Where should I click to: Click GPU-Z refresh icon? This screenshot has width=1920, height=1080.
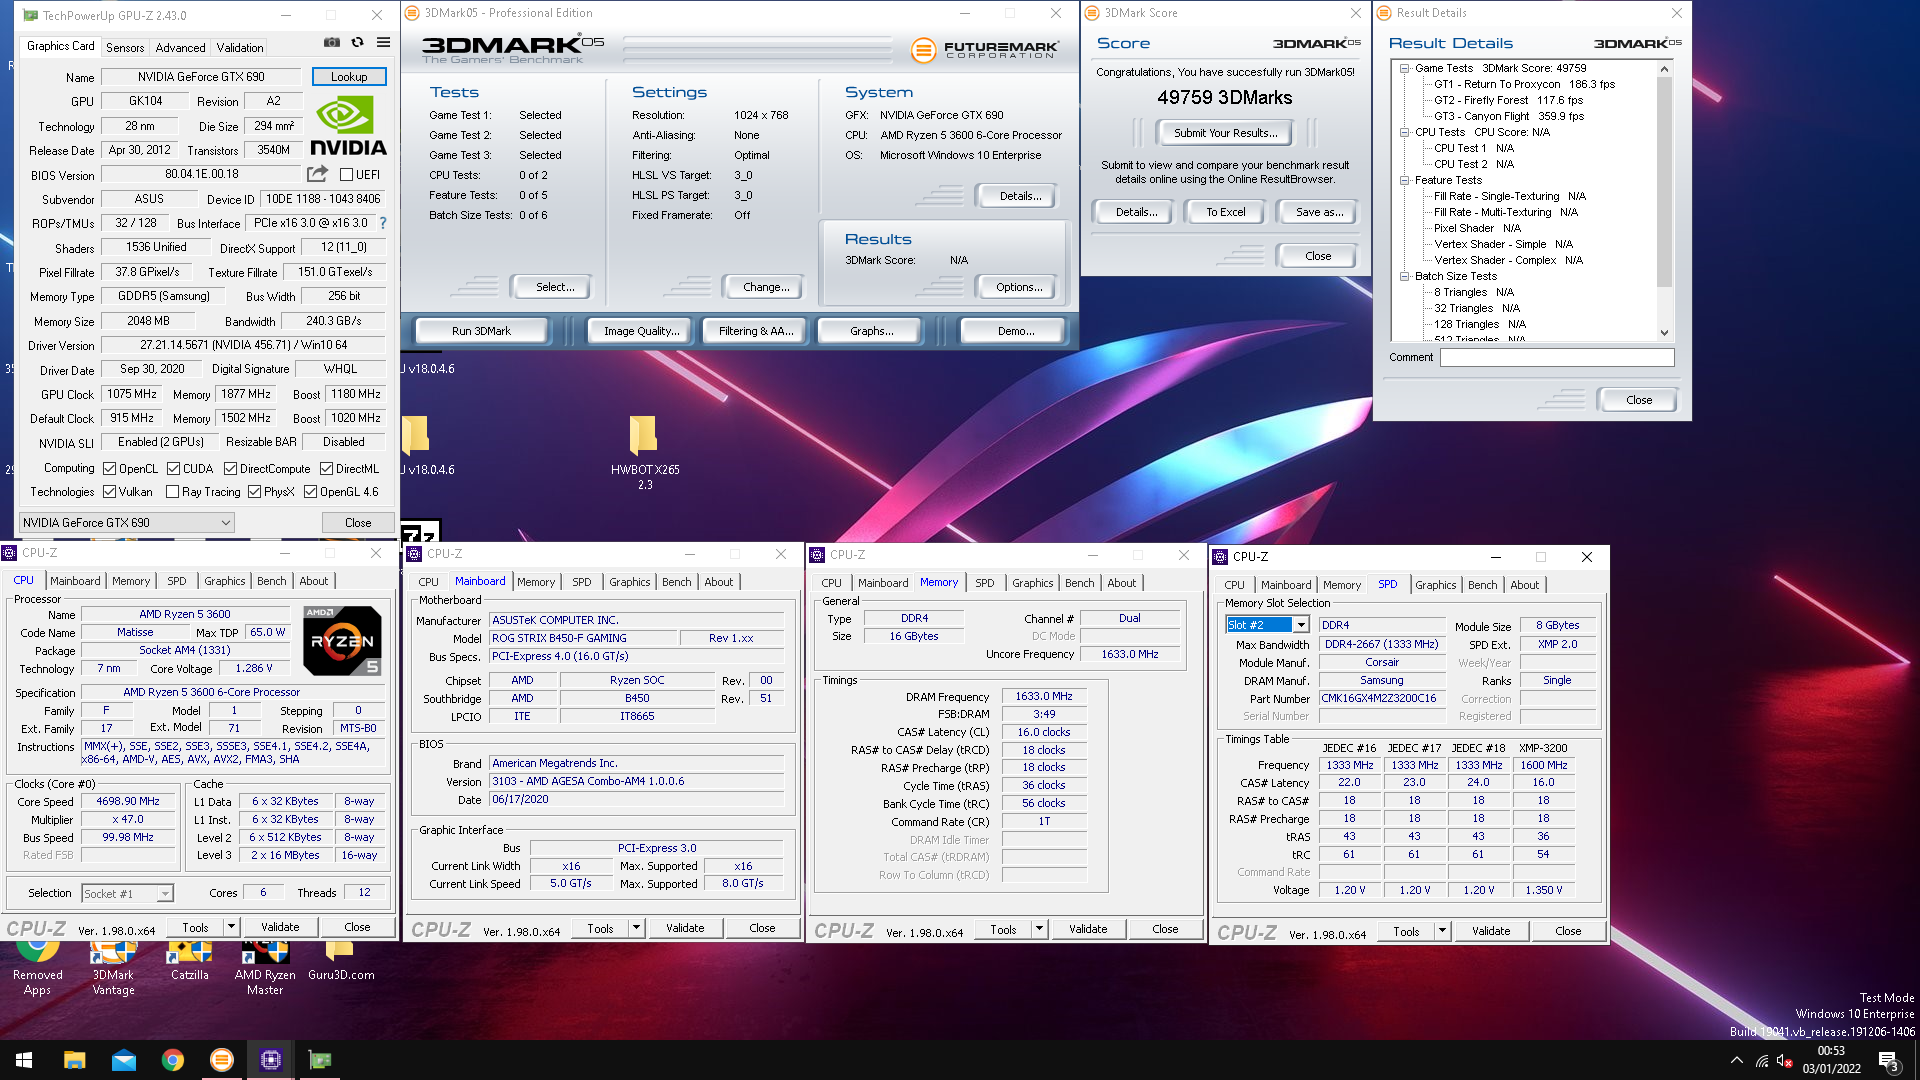pyautogui.click(x=357, y=43)
